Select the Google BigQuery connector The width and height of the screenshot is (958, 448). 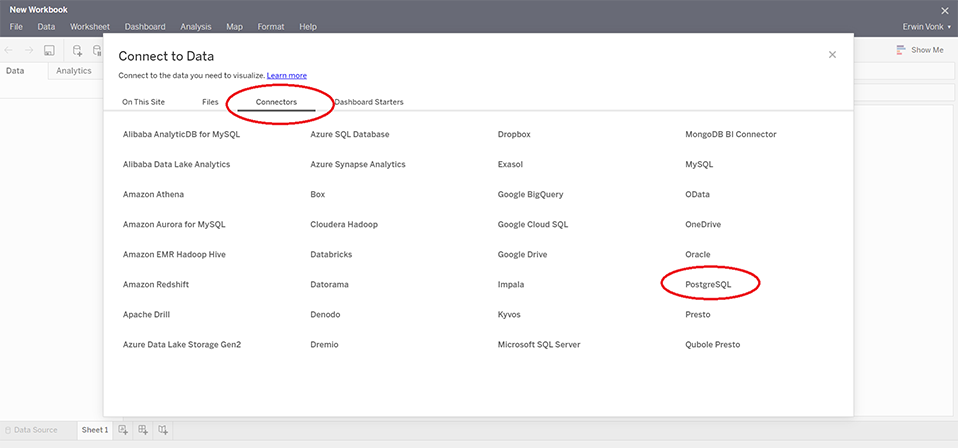tap(531, 195)
